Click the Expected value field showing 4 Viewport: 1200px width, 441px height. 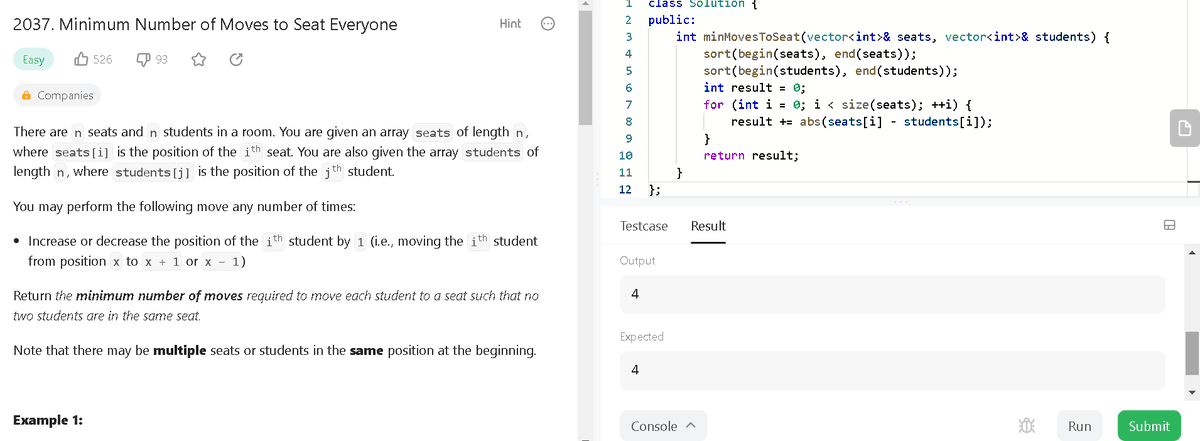[892, 370]
